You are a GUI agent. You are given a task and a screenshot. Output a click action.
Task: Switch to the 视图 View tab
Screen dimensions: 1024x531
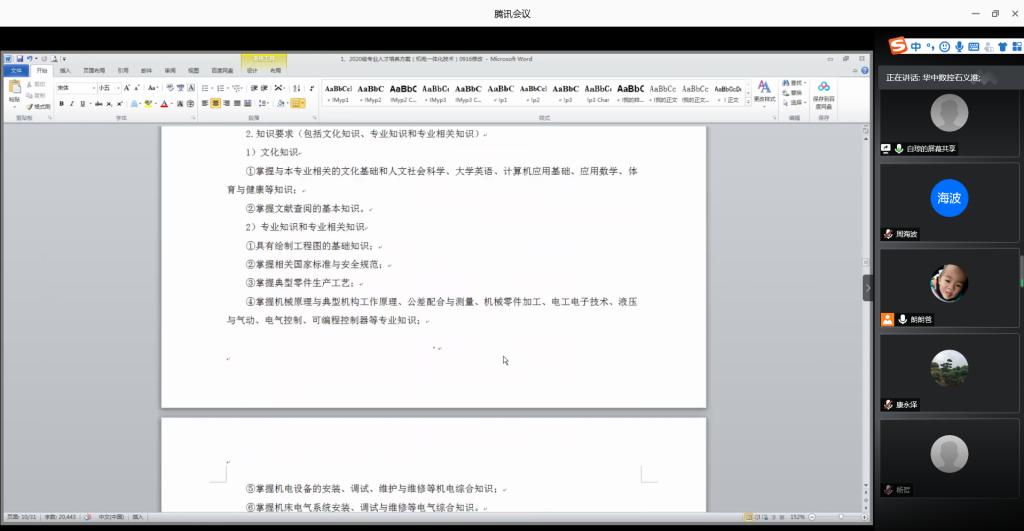pos(193,71)
